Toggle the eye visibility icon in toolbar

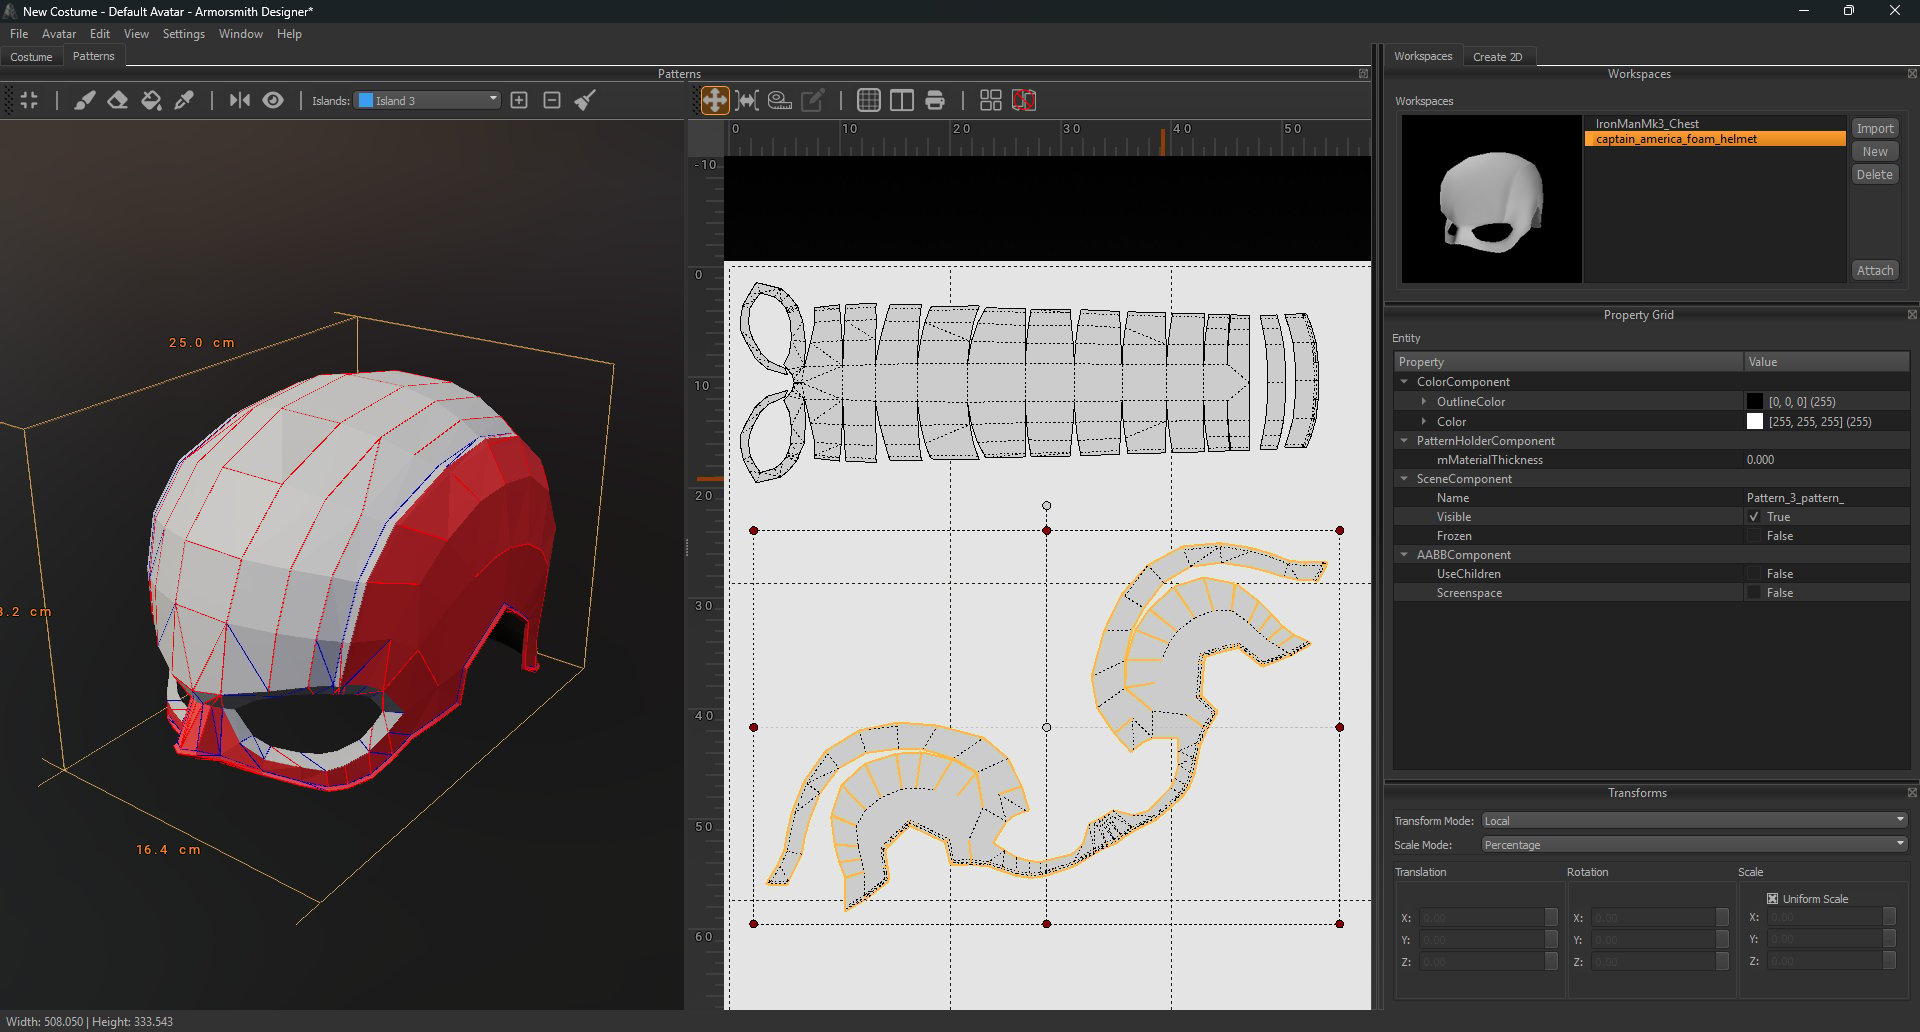273,100
